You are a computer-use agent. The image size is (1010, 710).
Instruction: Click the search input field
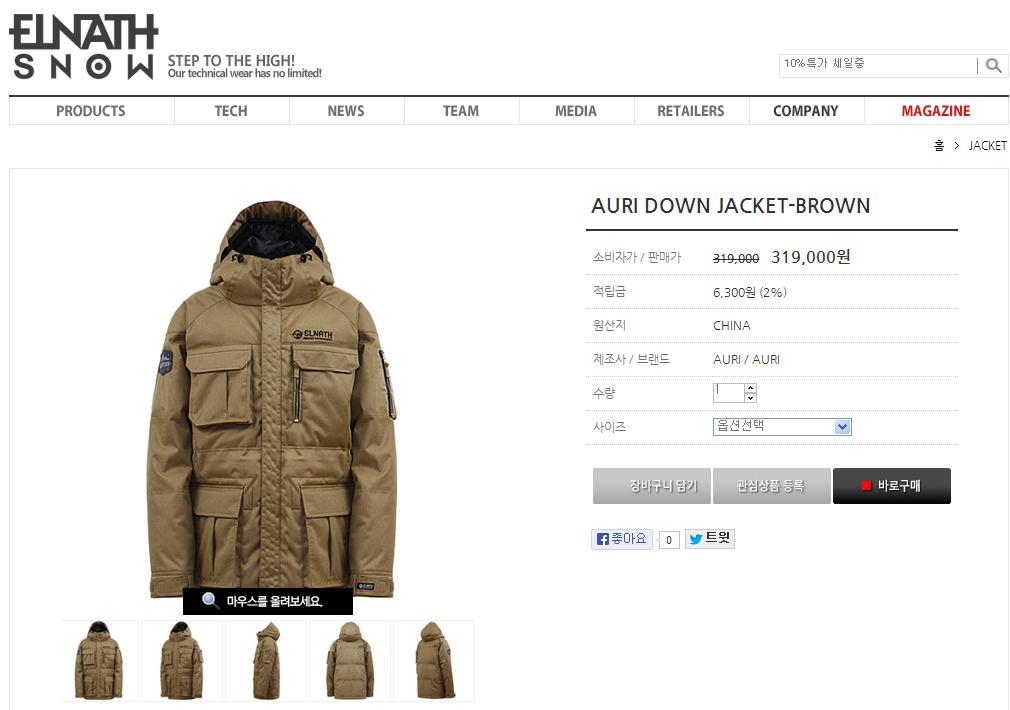pyautogui.click(x=877, y=65)
